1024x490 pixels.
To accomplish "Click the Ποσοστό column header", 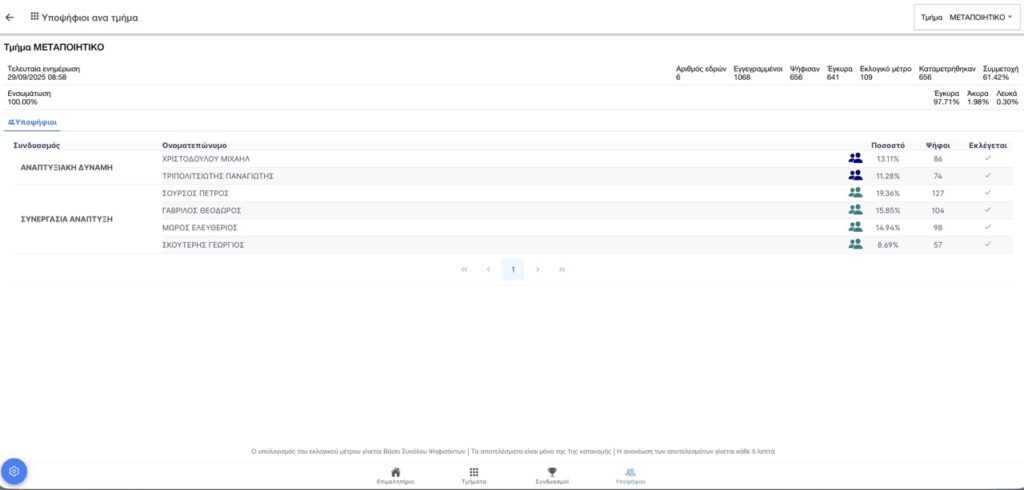I will point(888,145).
